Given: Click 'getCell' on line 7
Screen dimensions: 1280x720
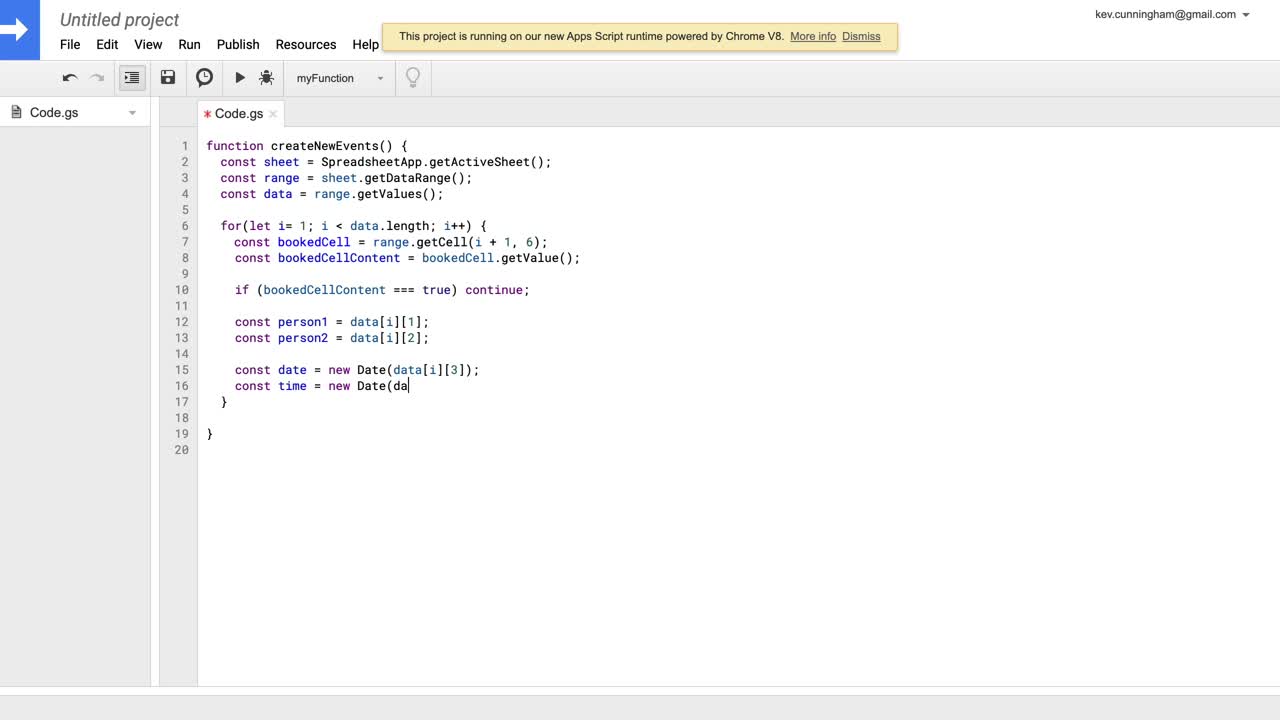Looking at the screenshot, I should click(x=440, y=242).
